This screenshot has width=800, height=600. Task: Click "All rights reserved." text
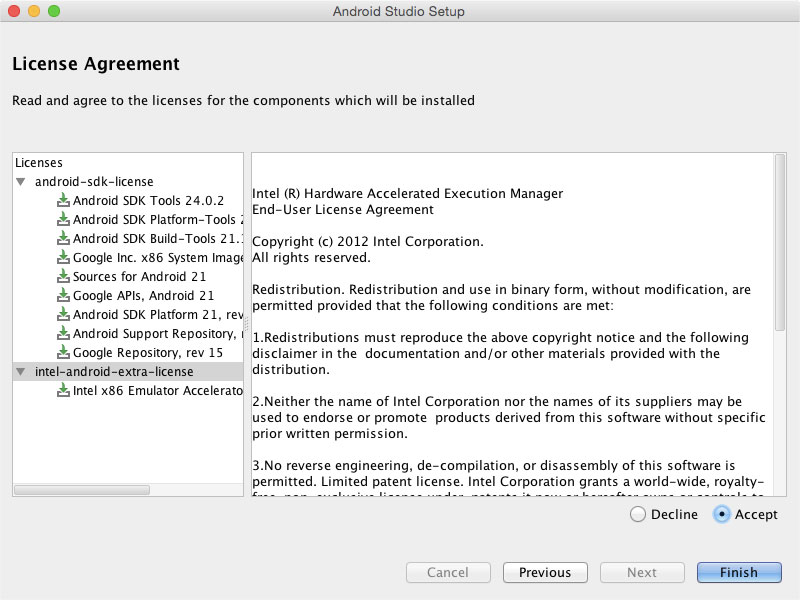311,258
